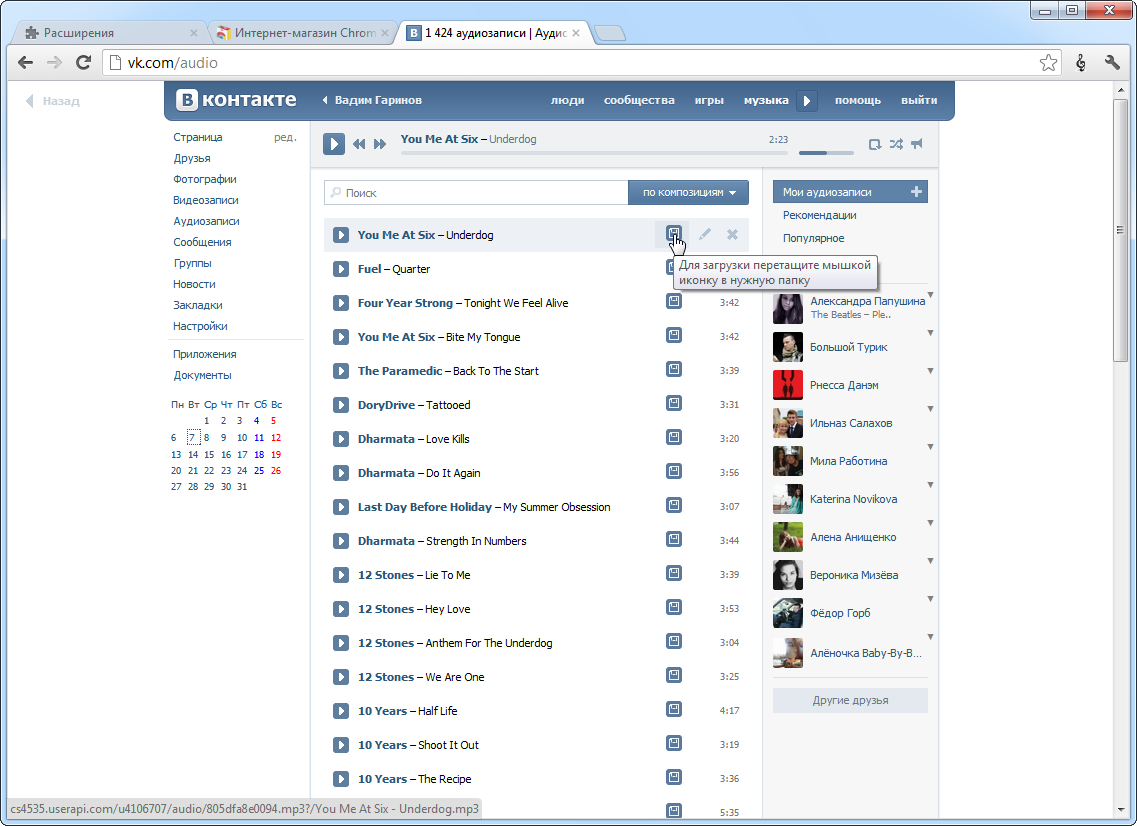Play 12 Stones – We Are One
Image resolution: width=1137 pixels, height=826 pixels.
coord(341,677)
